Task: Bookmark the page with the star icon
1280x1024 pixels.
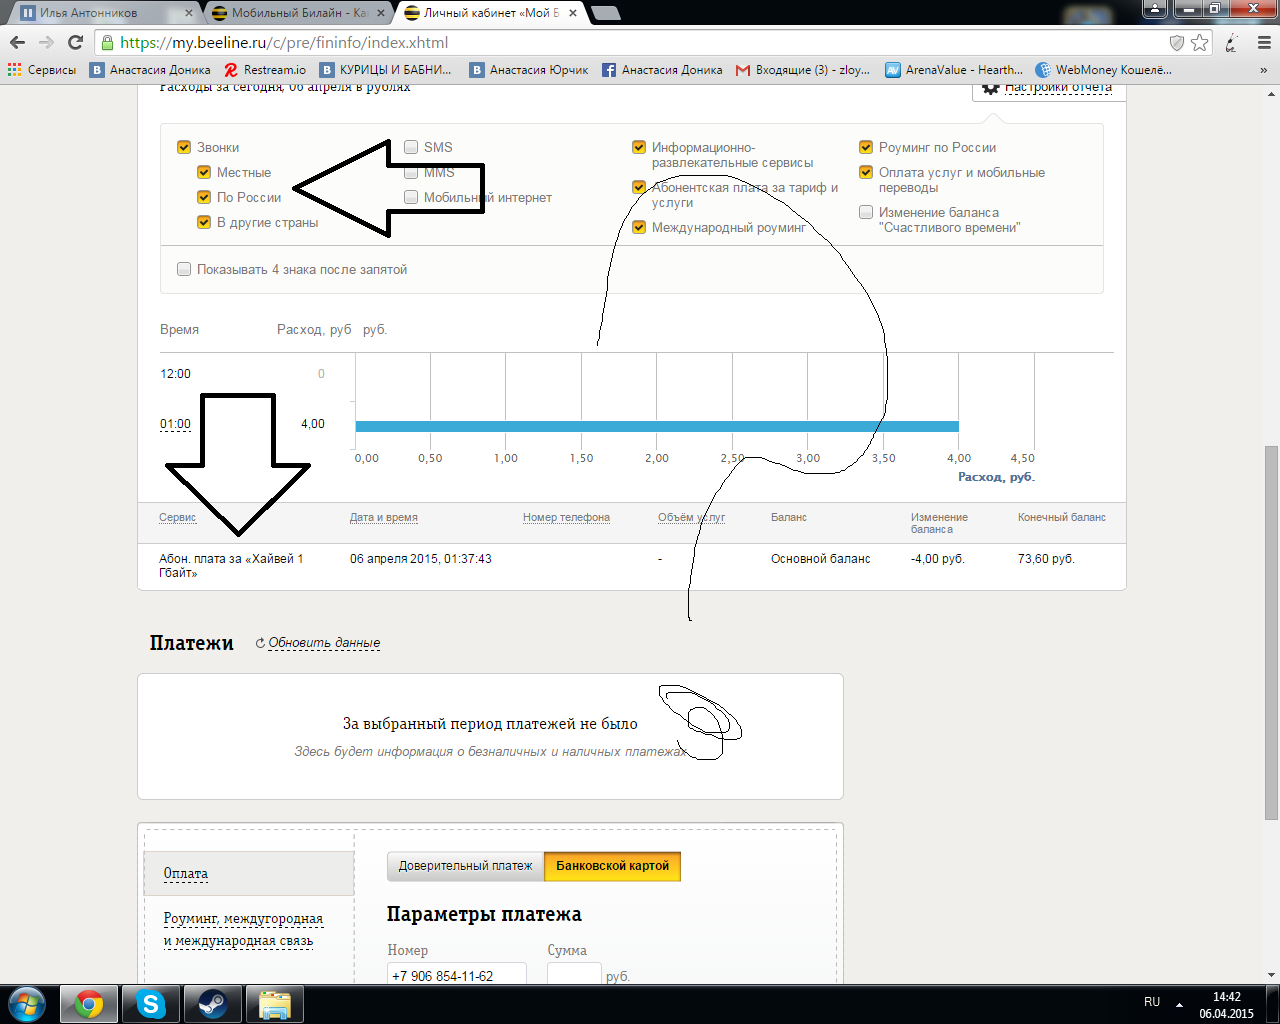Action: [1200, 43]
